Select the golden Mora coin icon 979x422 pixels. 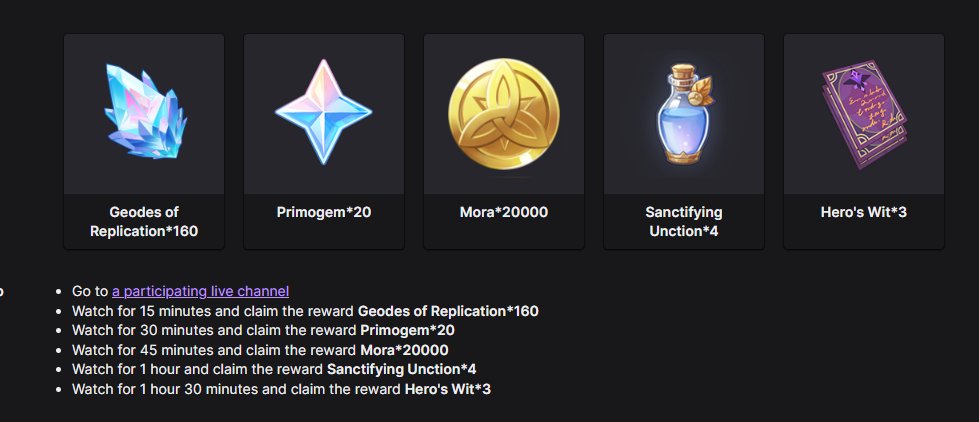(503, 113)
